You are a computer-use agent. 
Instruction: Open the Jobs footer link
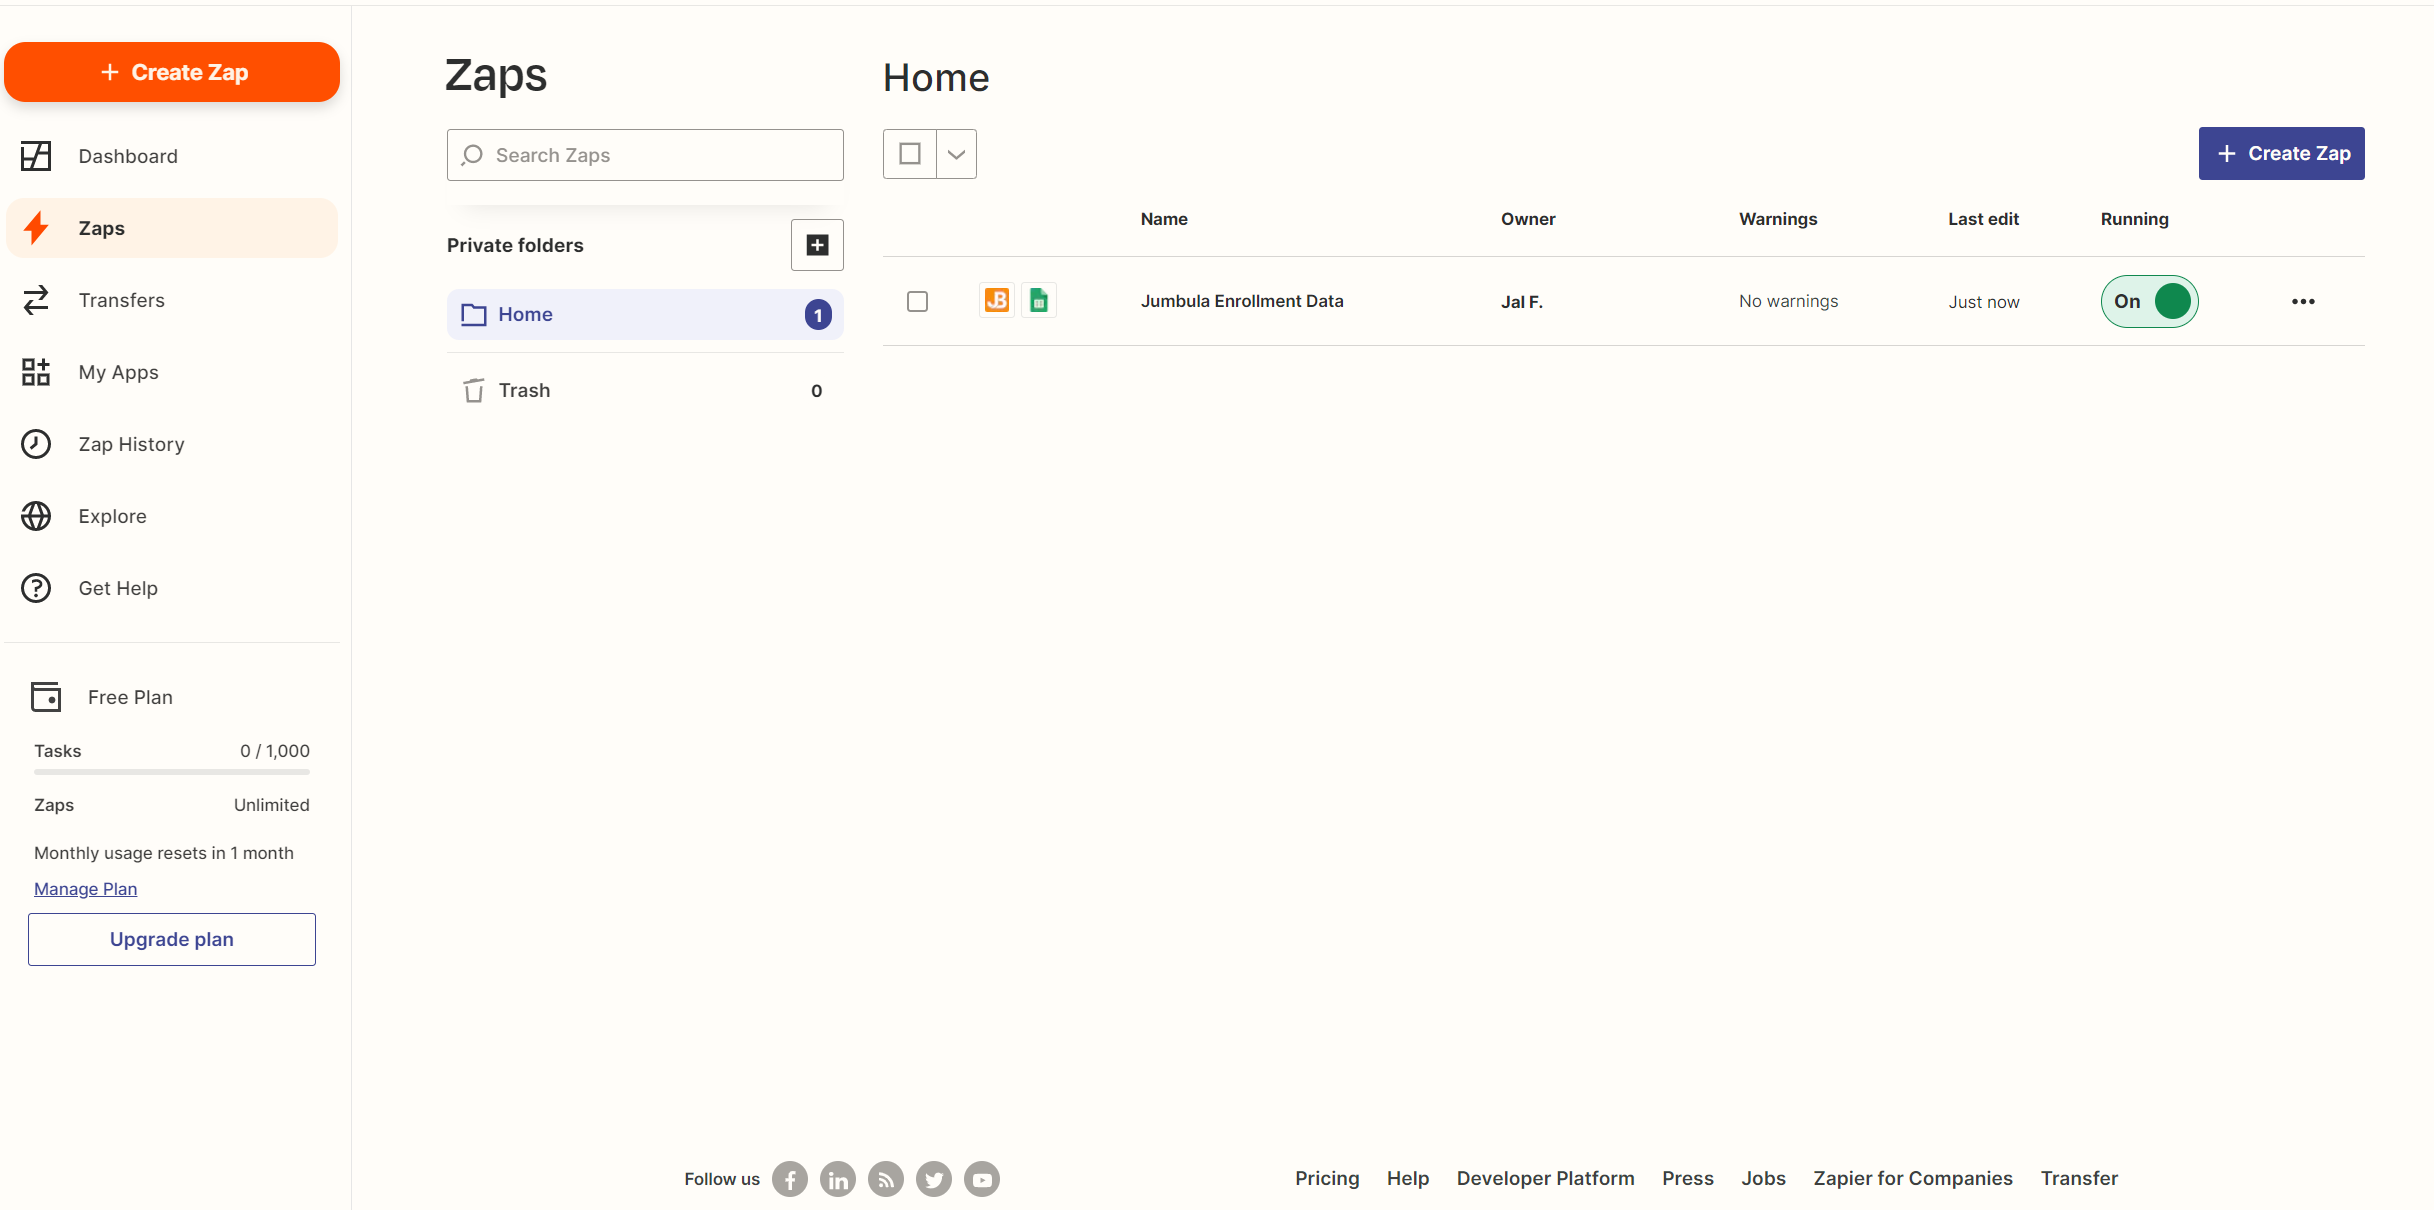pos(1763,1178)
